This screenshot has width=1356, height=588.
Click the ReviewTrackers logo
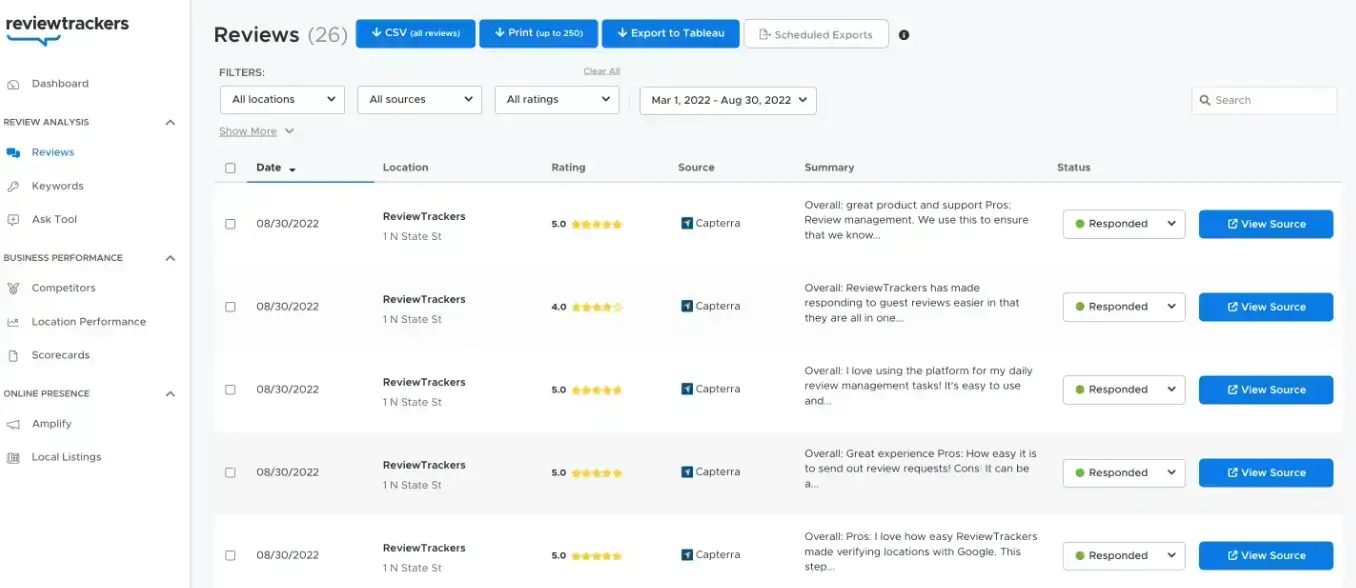click(x=67, y=29)
